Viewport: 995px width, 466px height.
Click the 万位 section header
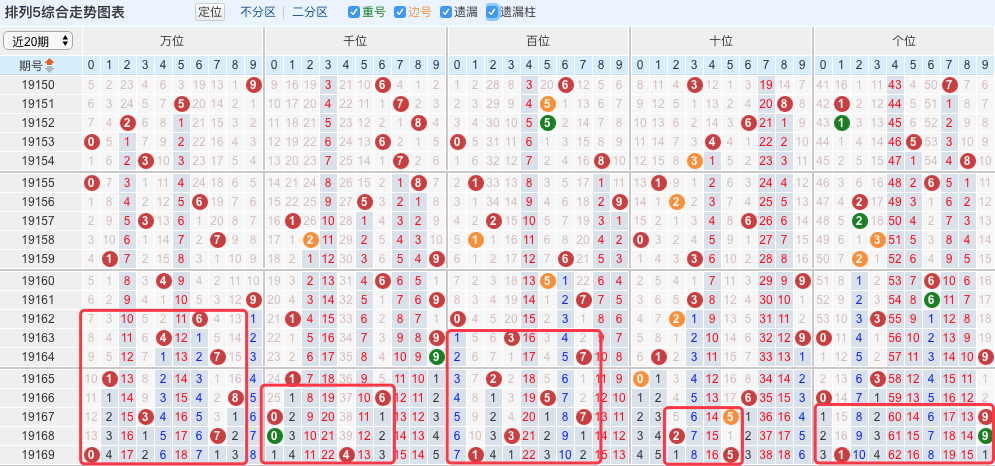click(172, 41)
